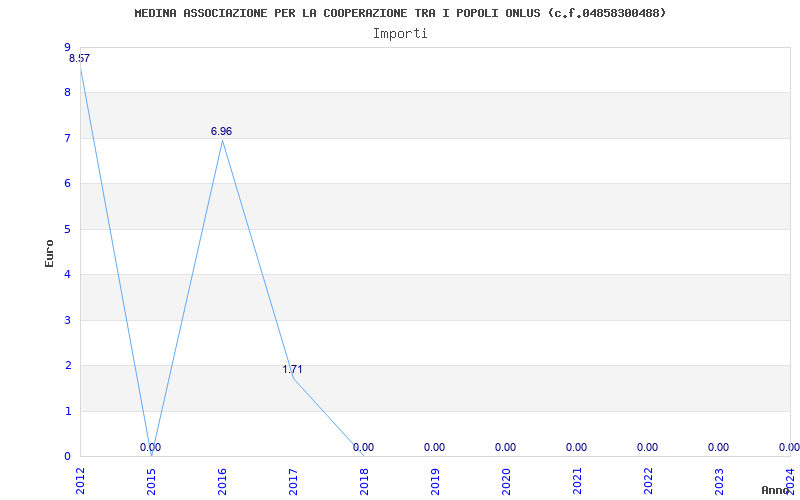Select the 6.96 data point label
The width and height of the screenshot is (800, 500).
221,131
